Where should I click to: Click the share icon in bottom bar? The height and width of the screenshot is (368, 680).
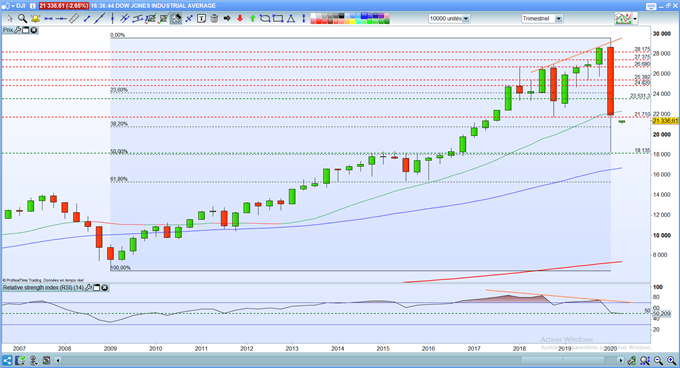tap(7, 360)
